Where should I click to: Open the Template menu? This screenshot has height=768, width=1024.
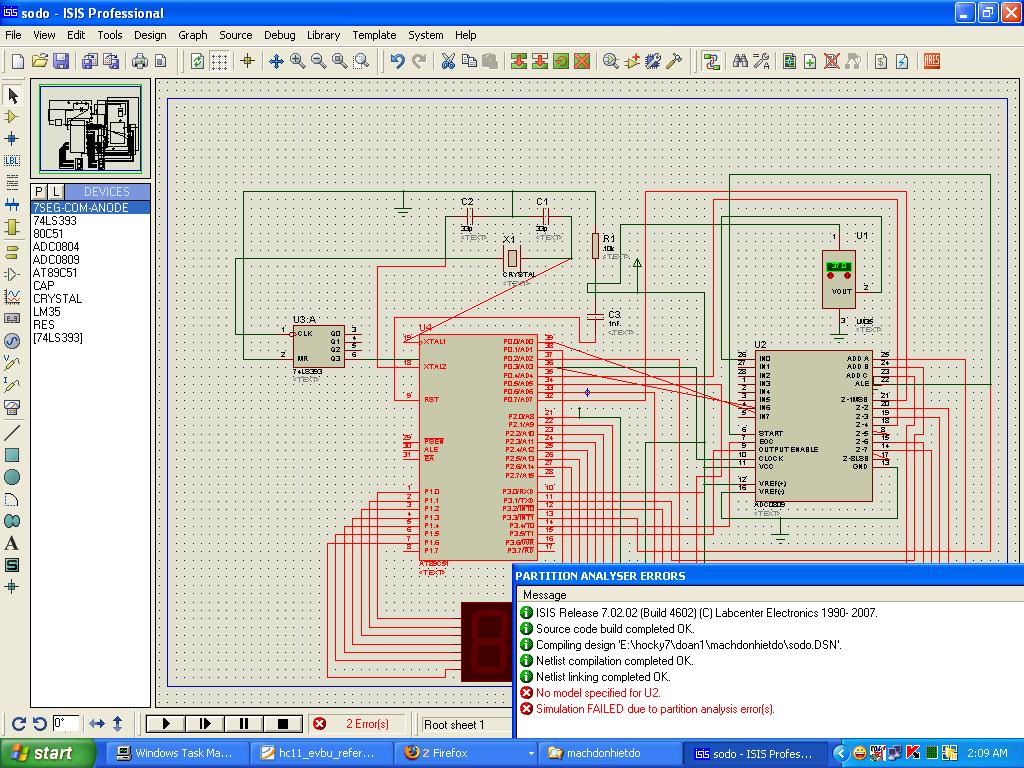374,35
